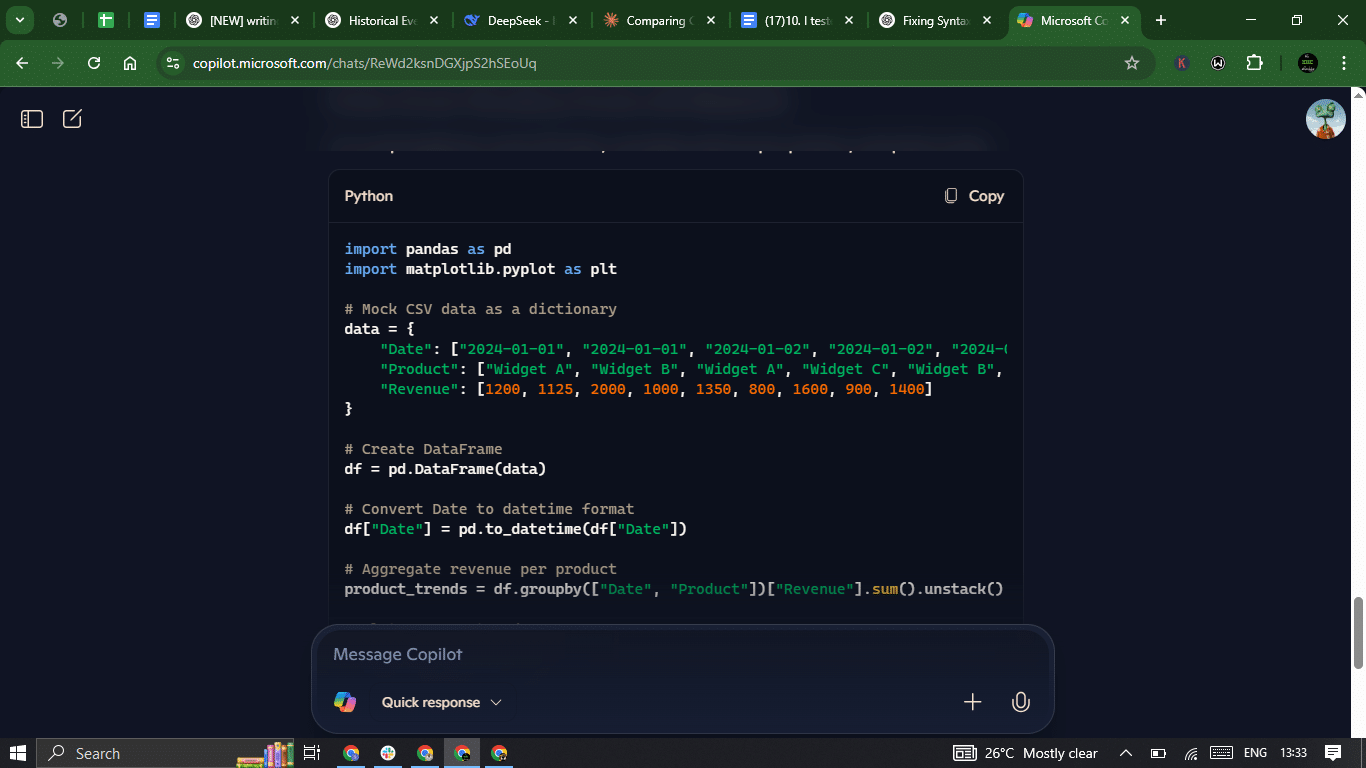Copy the Python code block
This screenshot has width=1366, height=768.
tap(974, 196)
